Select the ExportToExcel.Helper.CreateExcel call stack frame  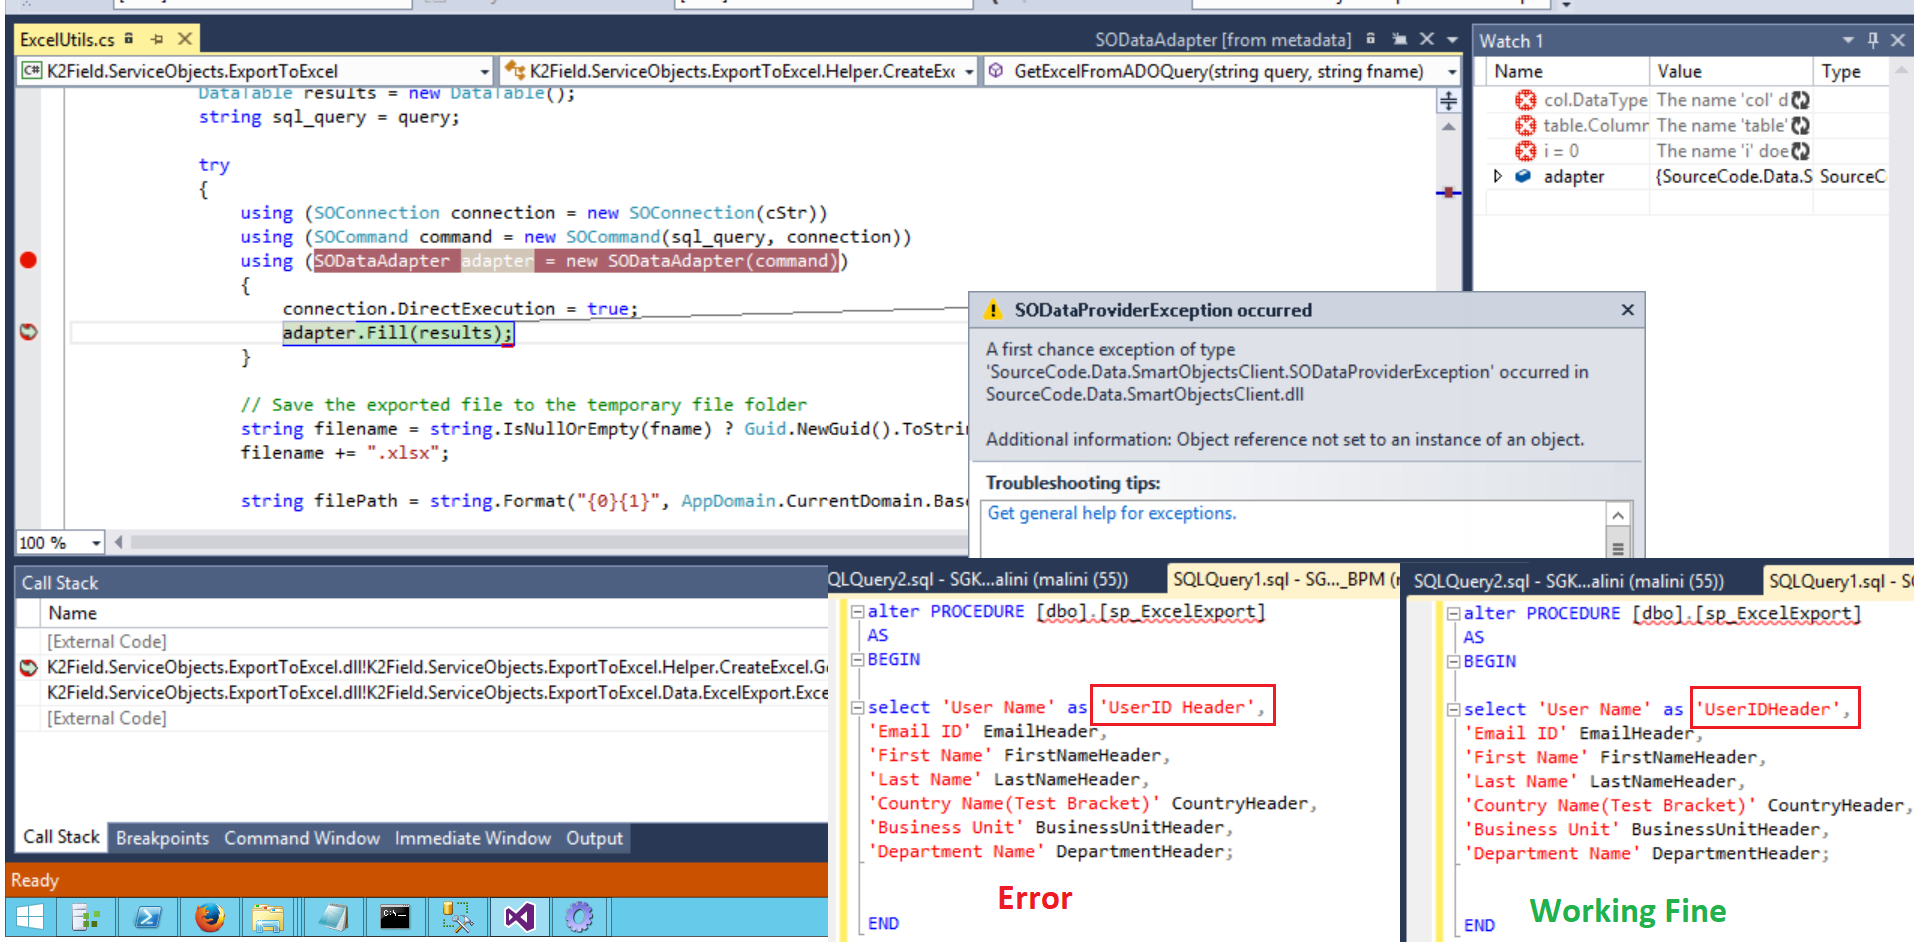coord(436,667)
